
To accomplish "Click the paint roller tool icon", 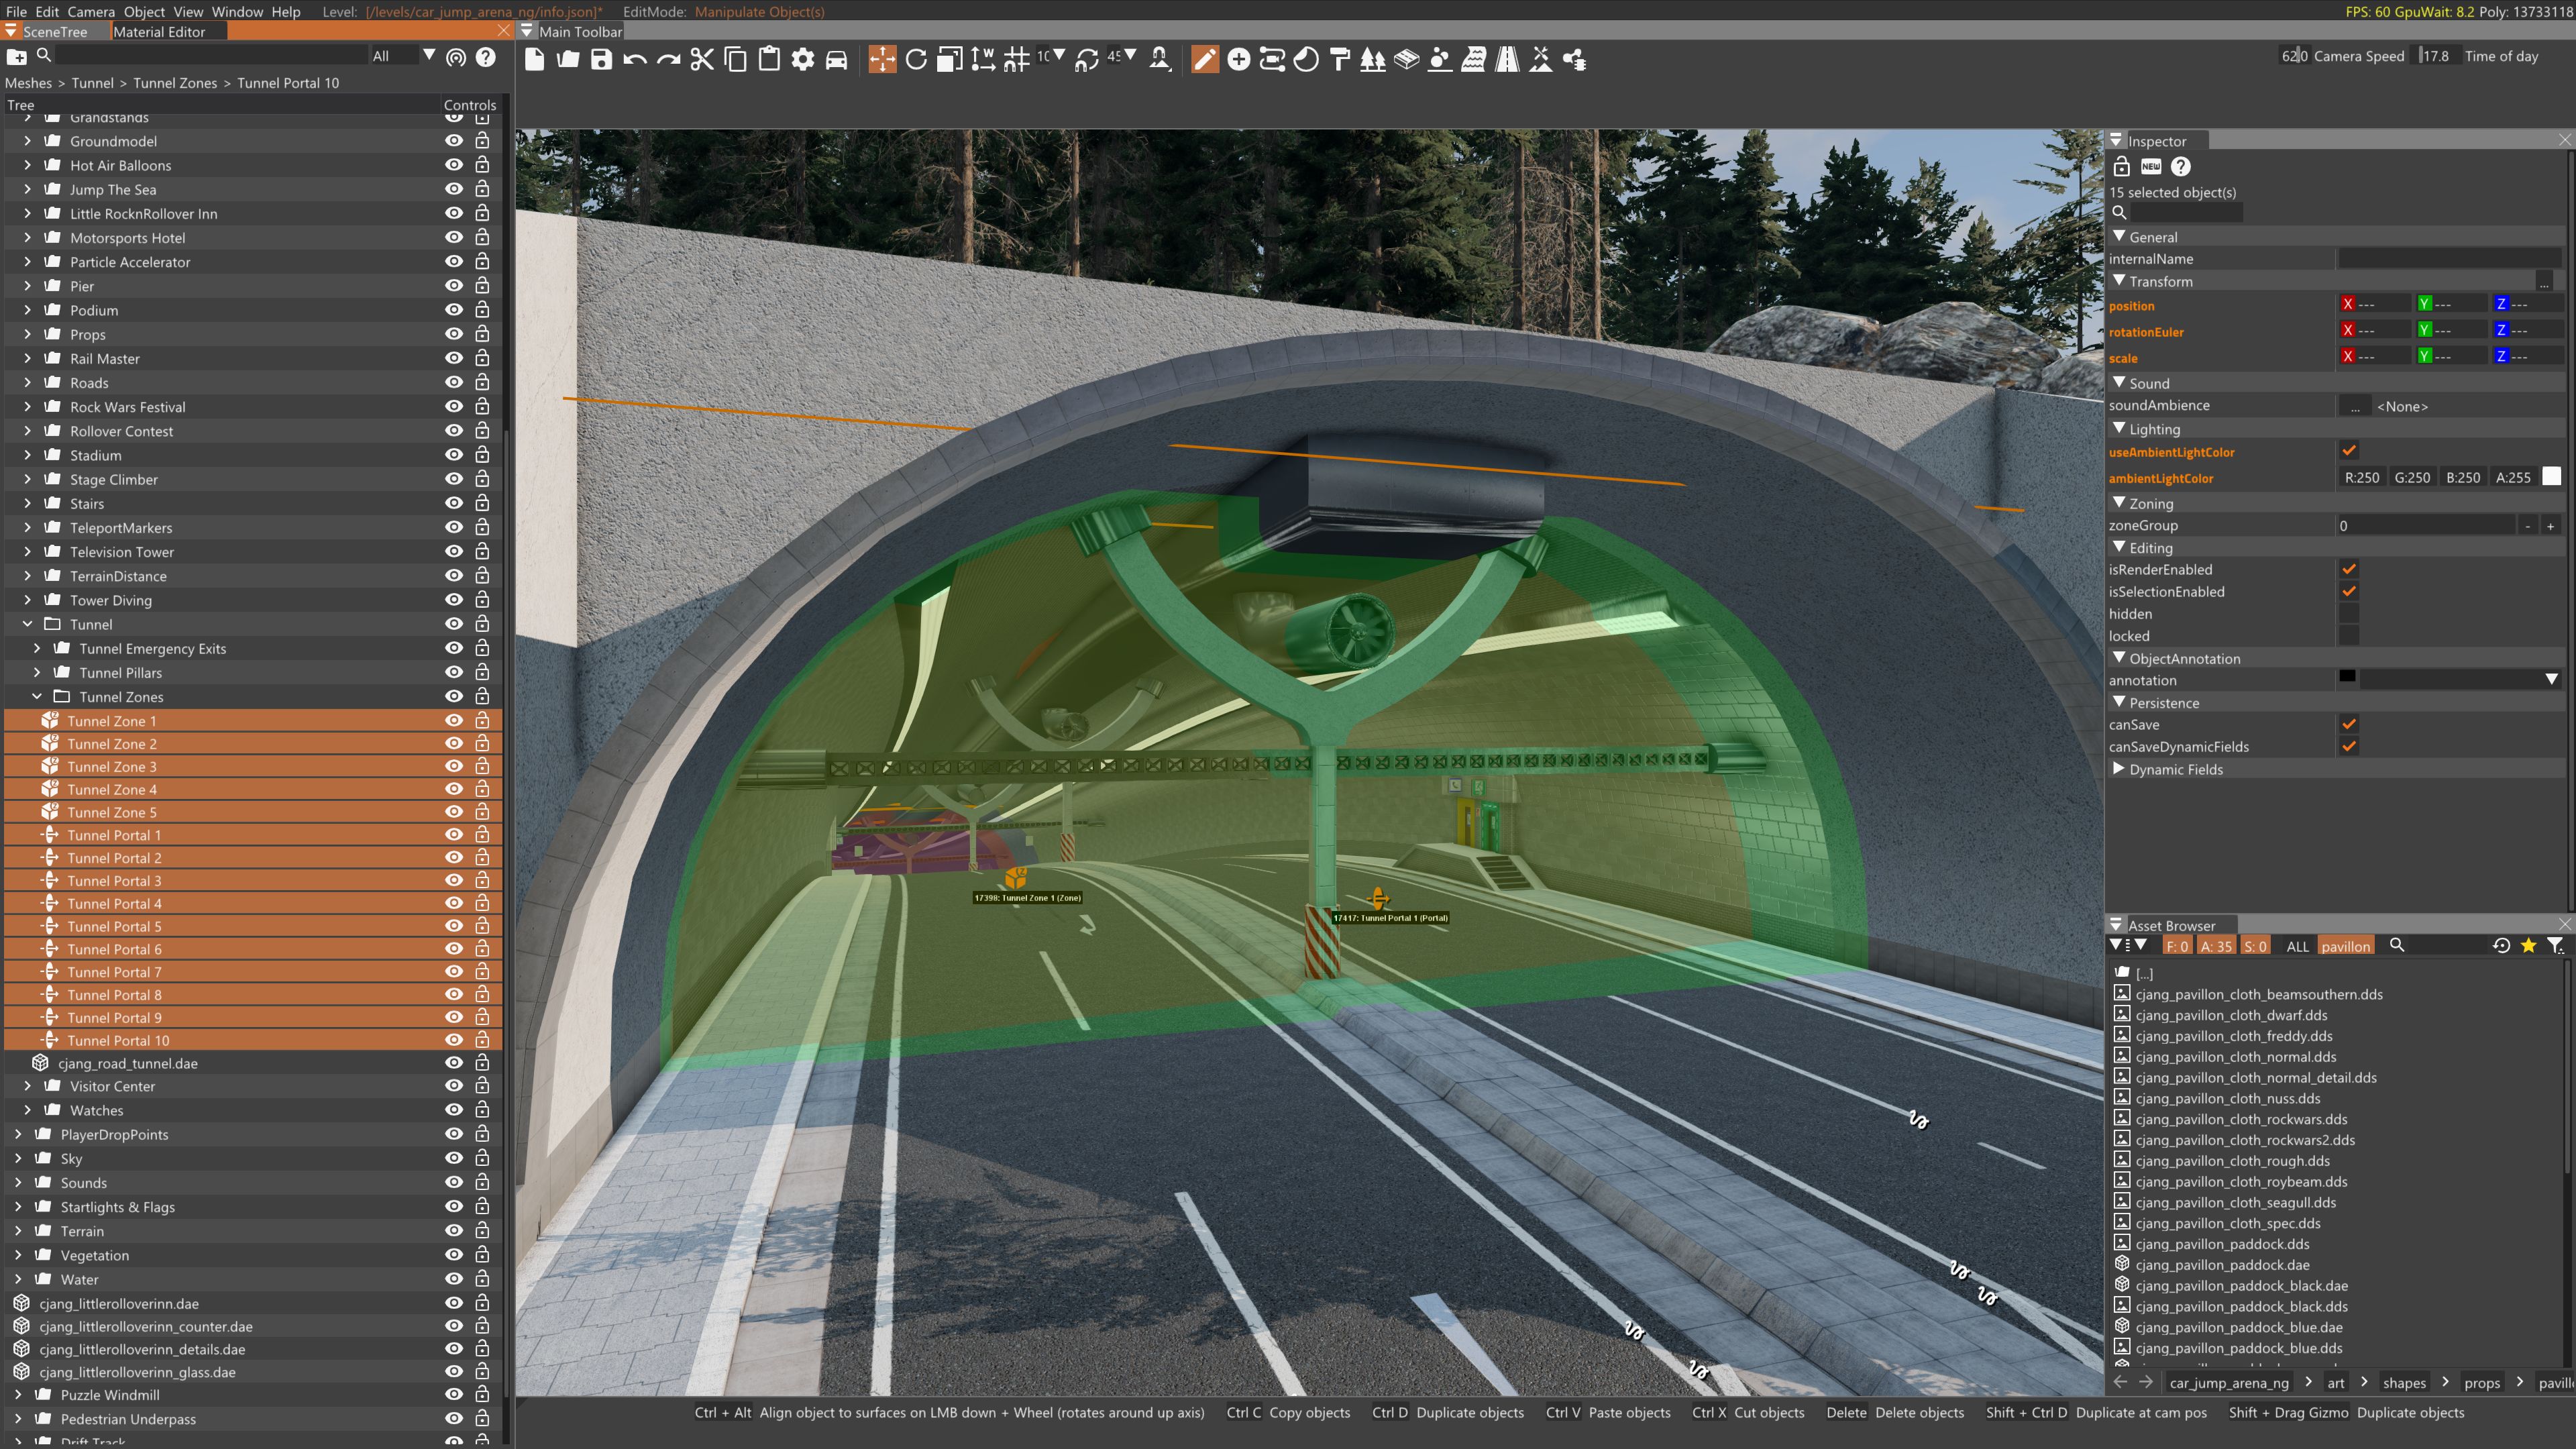I will coord(1340,60).
